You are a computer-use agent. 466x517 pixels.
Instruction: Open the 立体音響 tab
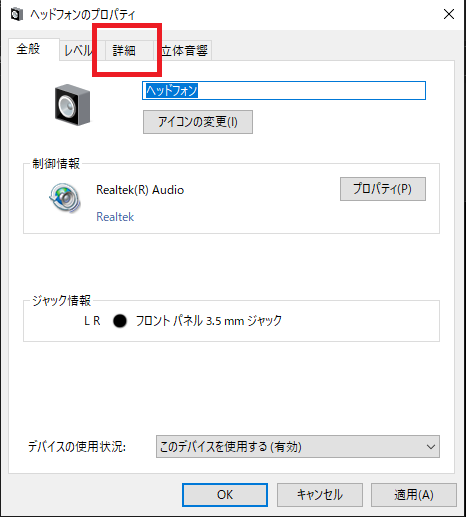click(x=184, y=51)
